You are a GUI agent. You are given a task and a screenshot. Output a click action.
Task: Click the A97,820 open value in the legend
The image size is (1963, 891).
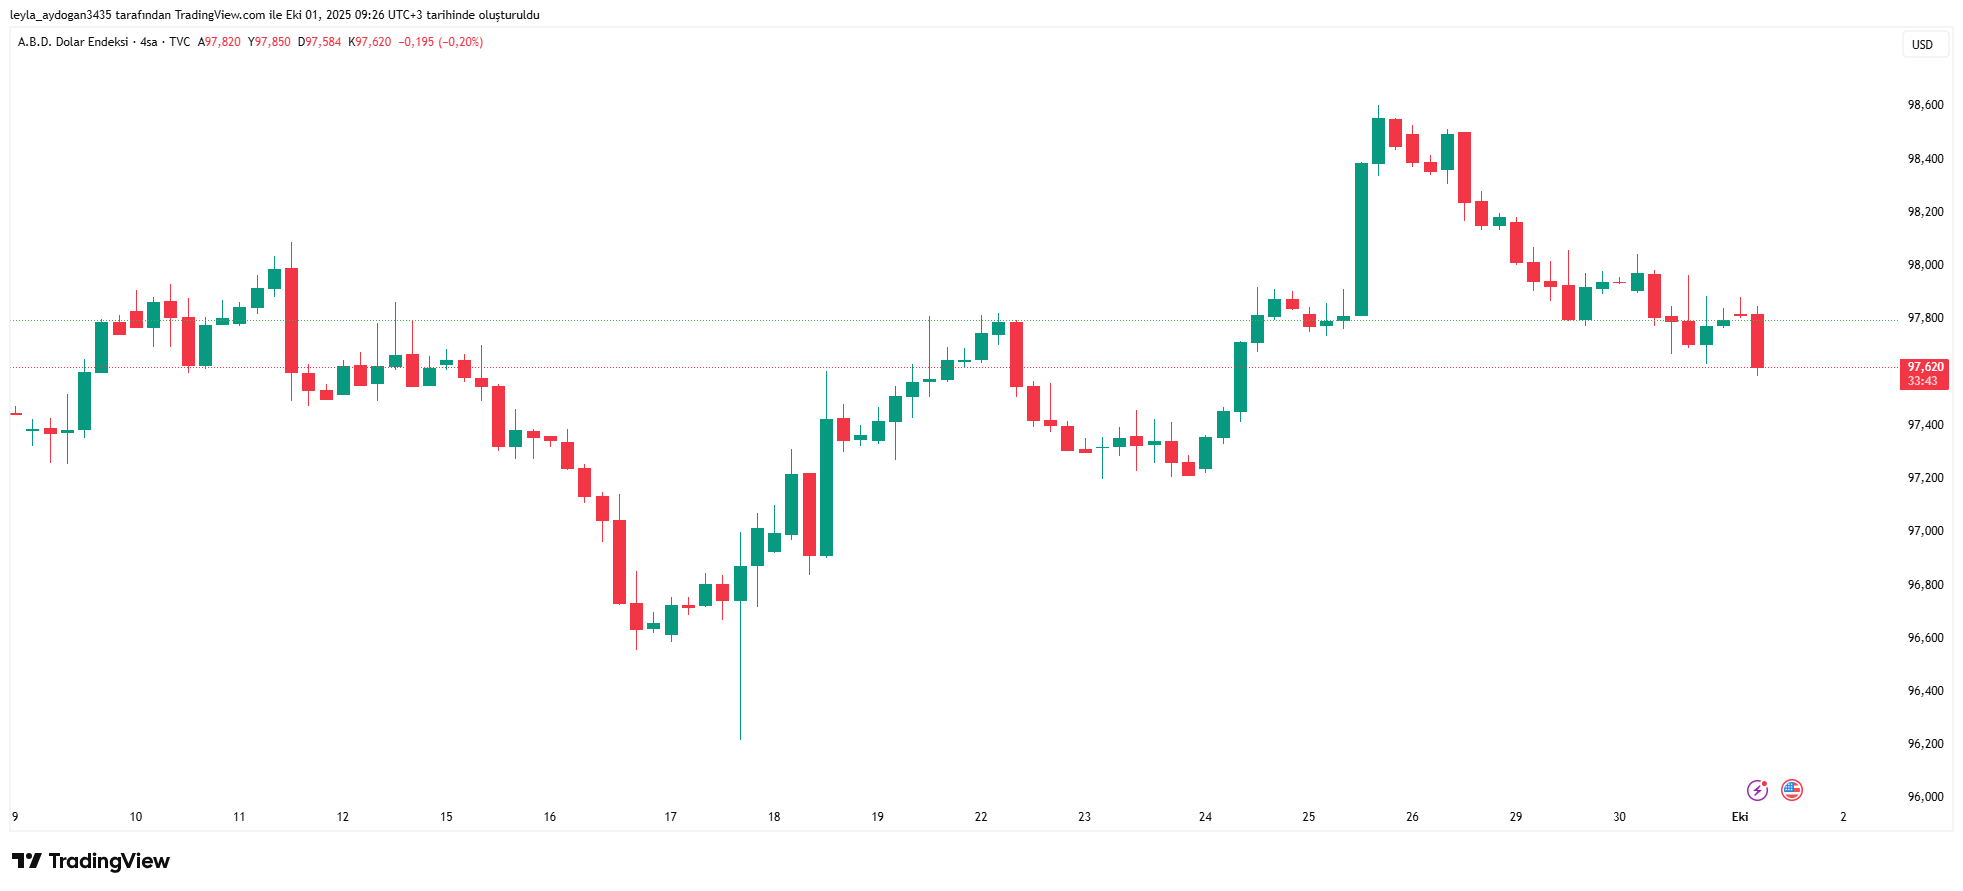(219, 42)
